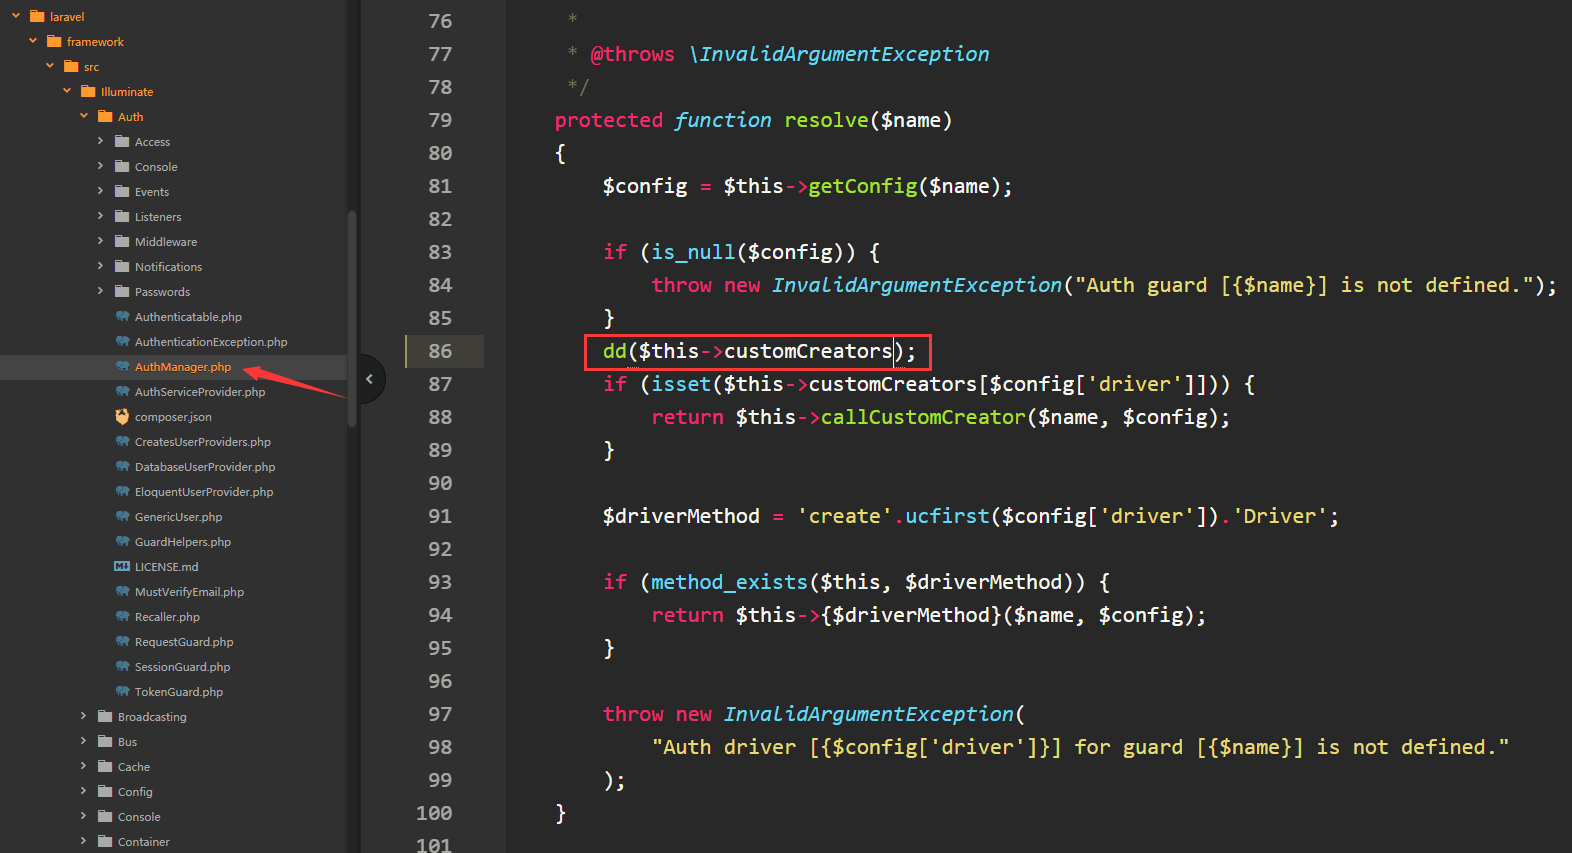The height and width of the screenshot is (853, 1572).
Task: Click the PHP icon of AuthenticationException.php
Action: coord(122,341)
